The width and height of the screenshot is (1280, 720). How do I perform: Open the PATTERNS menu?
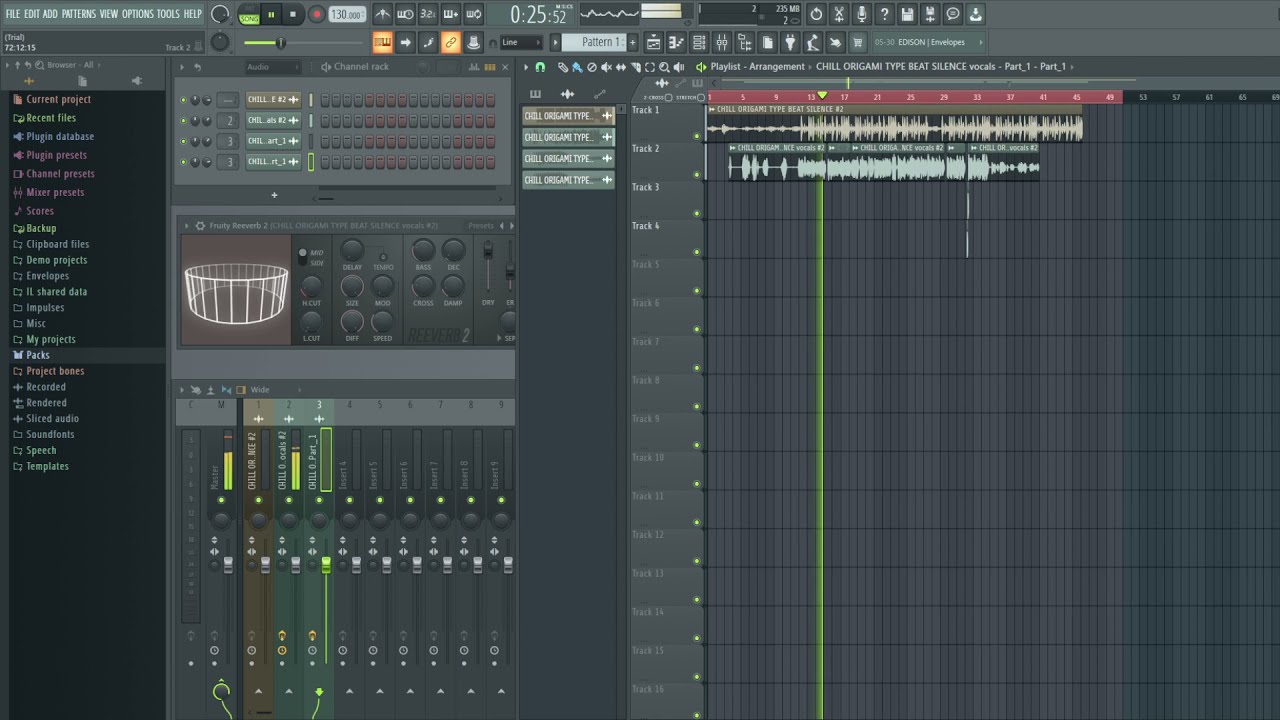click(x=79, y=14)
